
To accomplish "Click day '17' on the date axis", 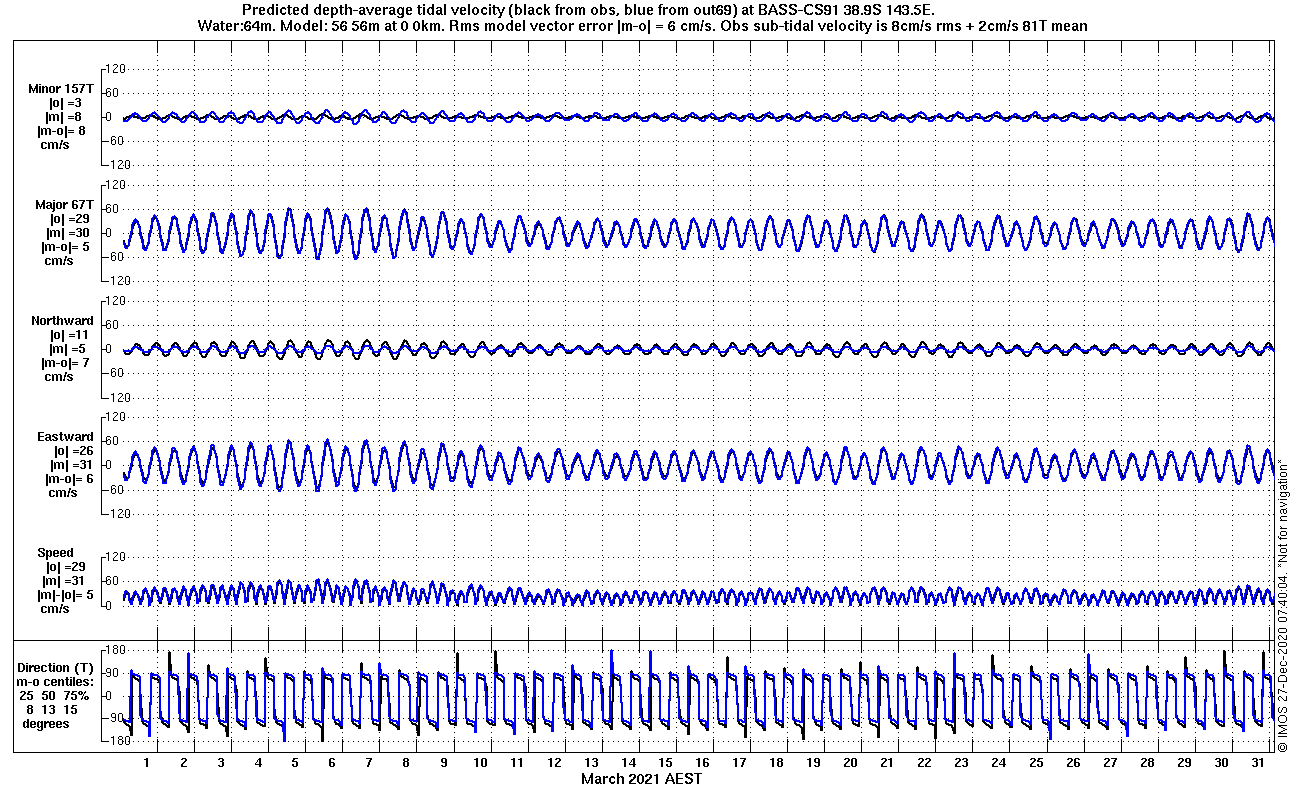I will (x=739, y=763).
